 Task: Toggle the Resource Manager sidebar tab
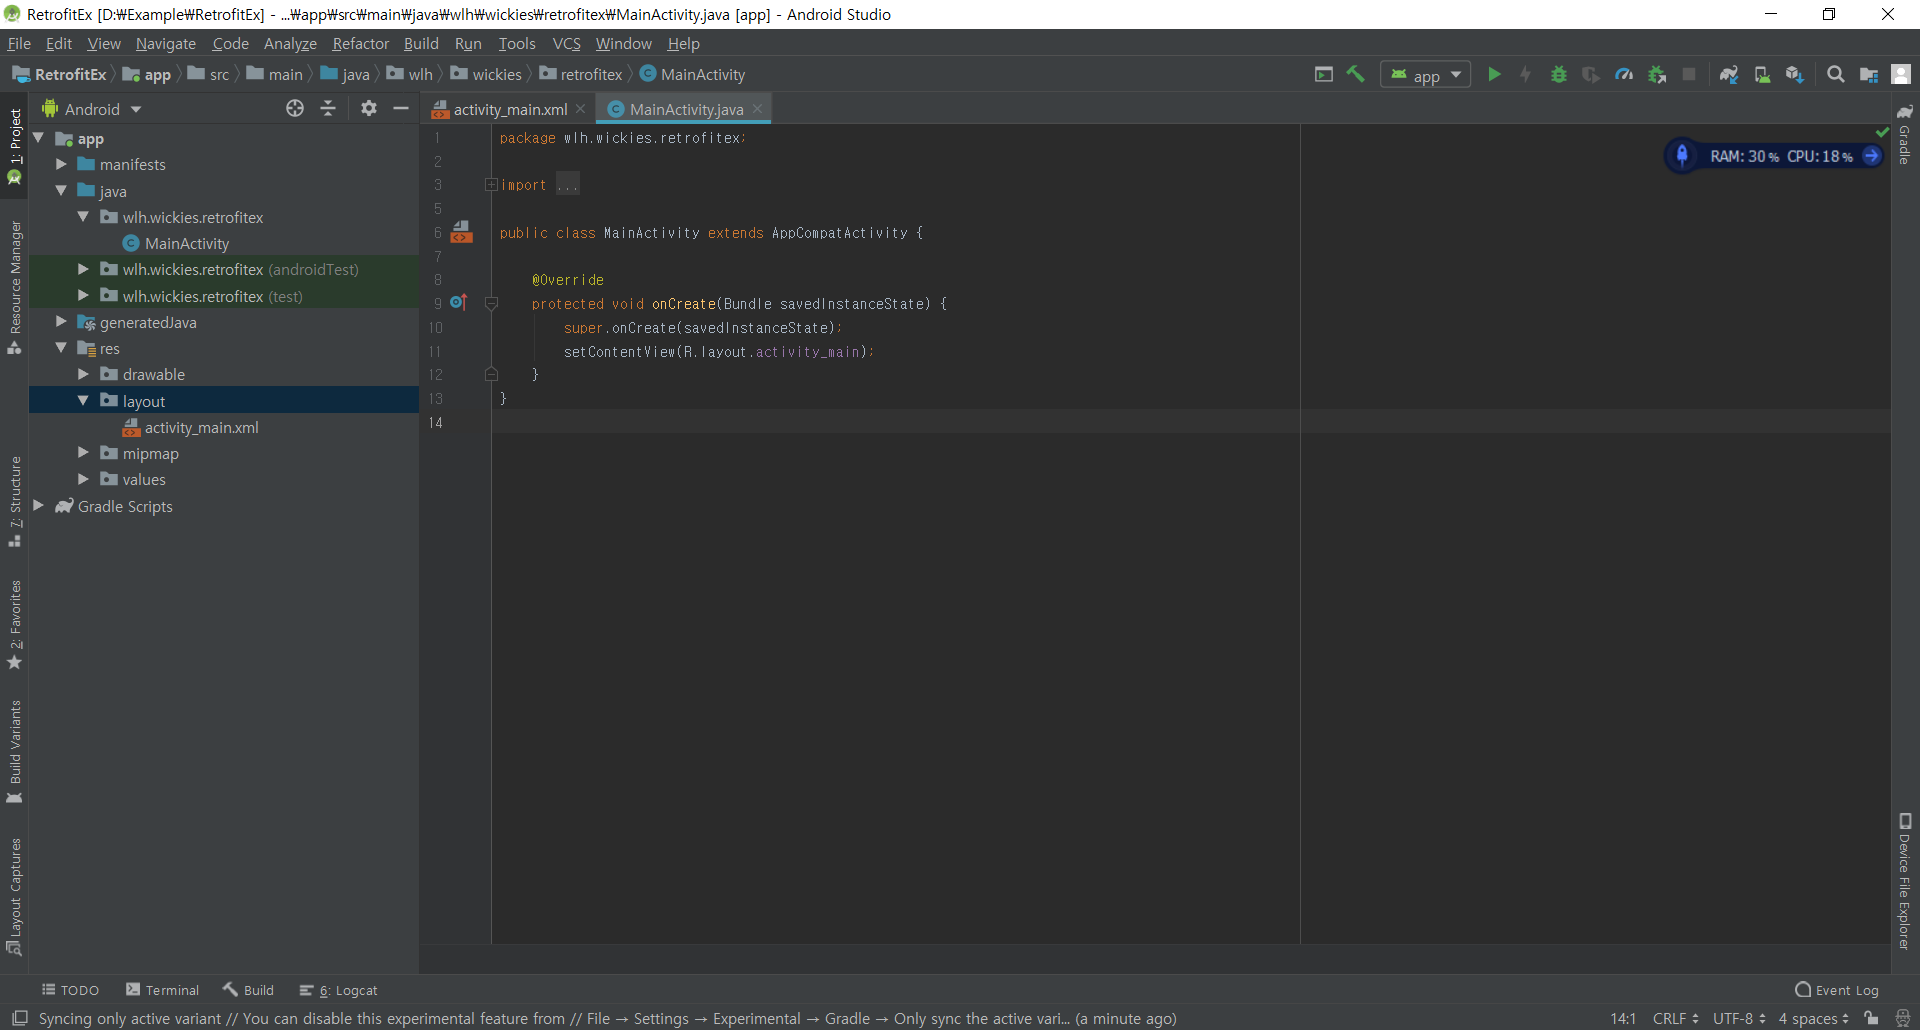click(15, 287)
